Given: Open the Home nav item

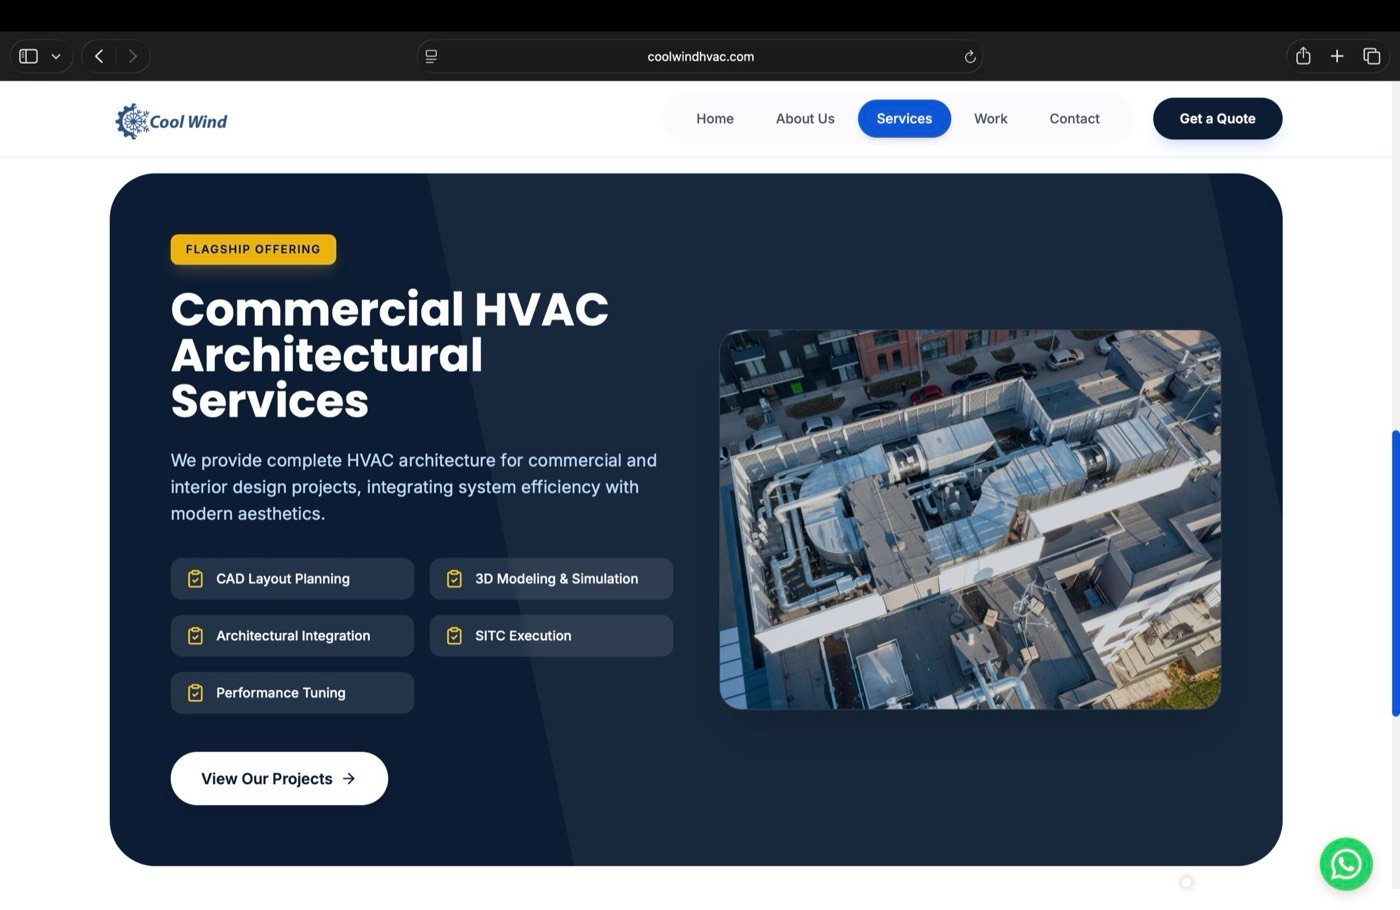Looking at the screenshot, I should tap(715, 119).
